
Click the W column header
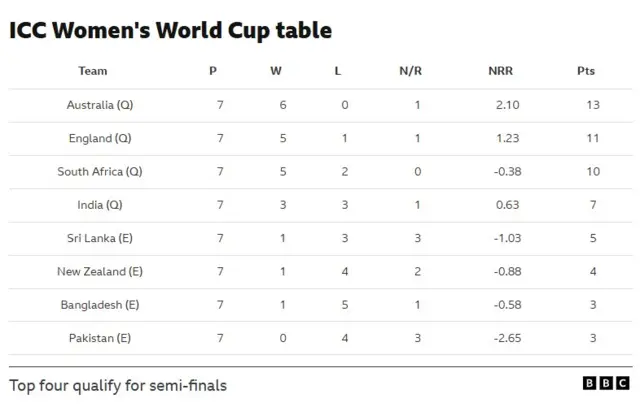(276, 71)
